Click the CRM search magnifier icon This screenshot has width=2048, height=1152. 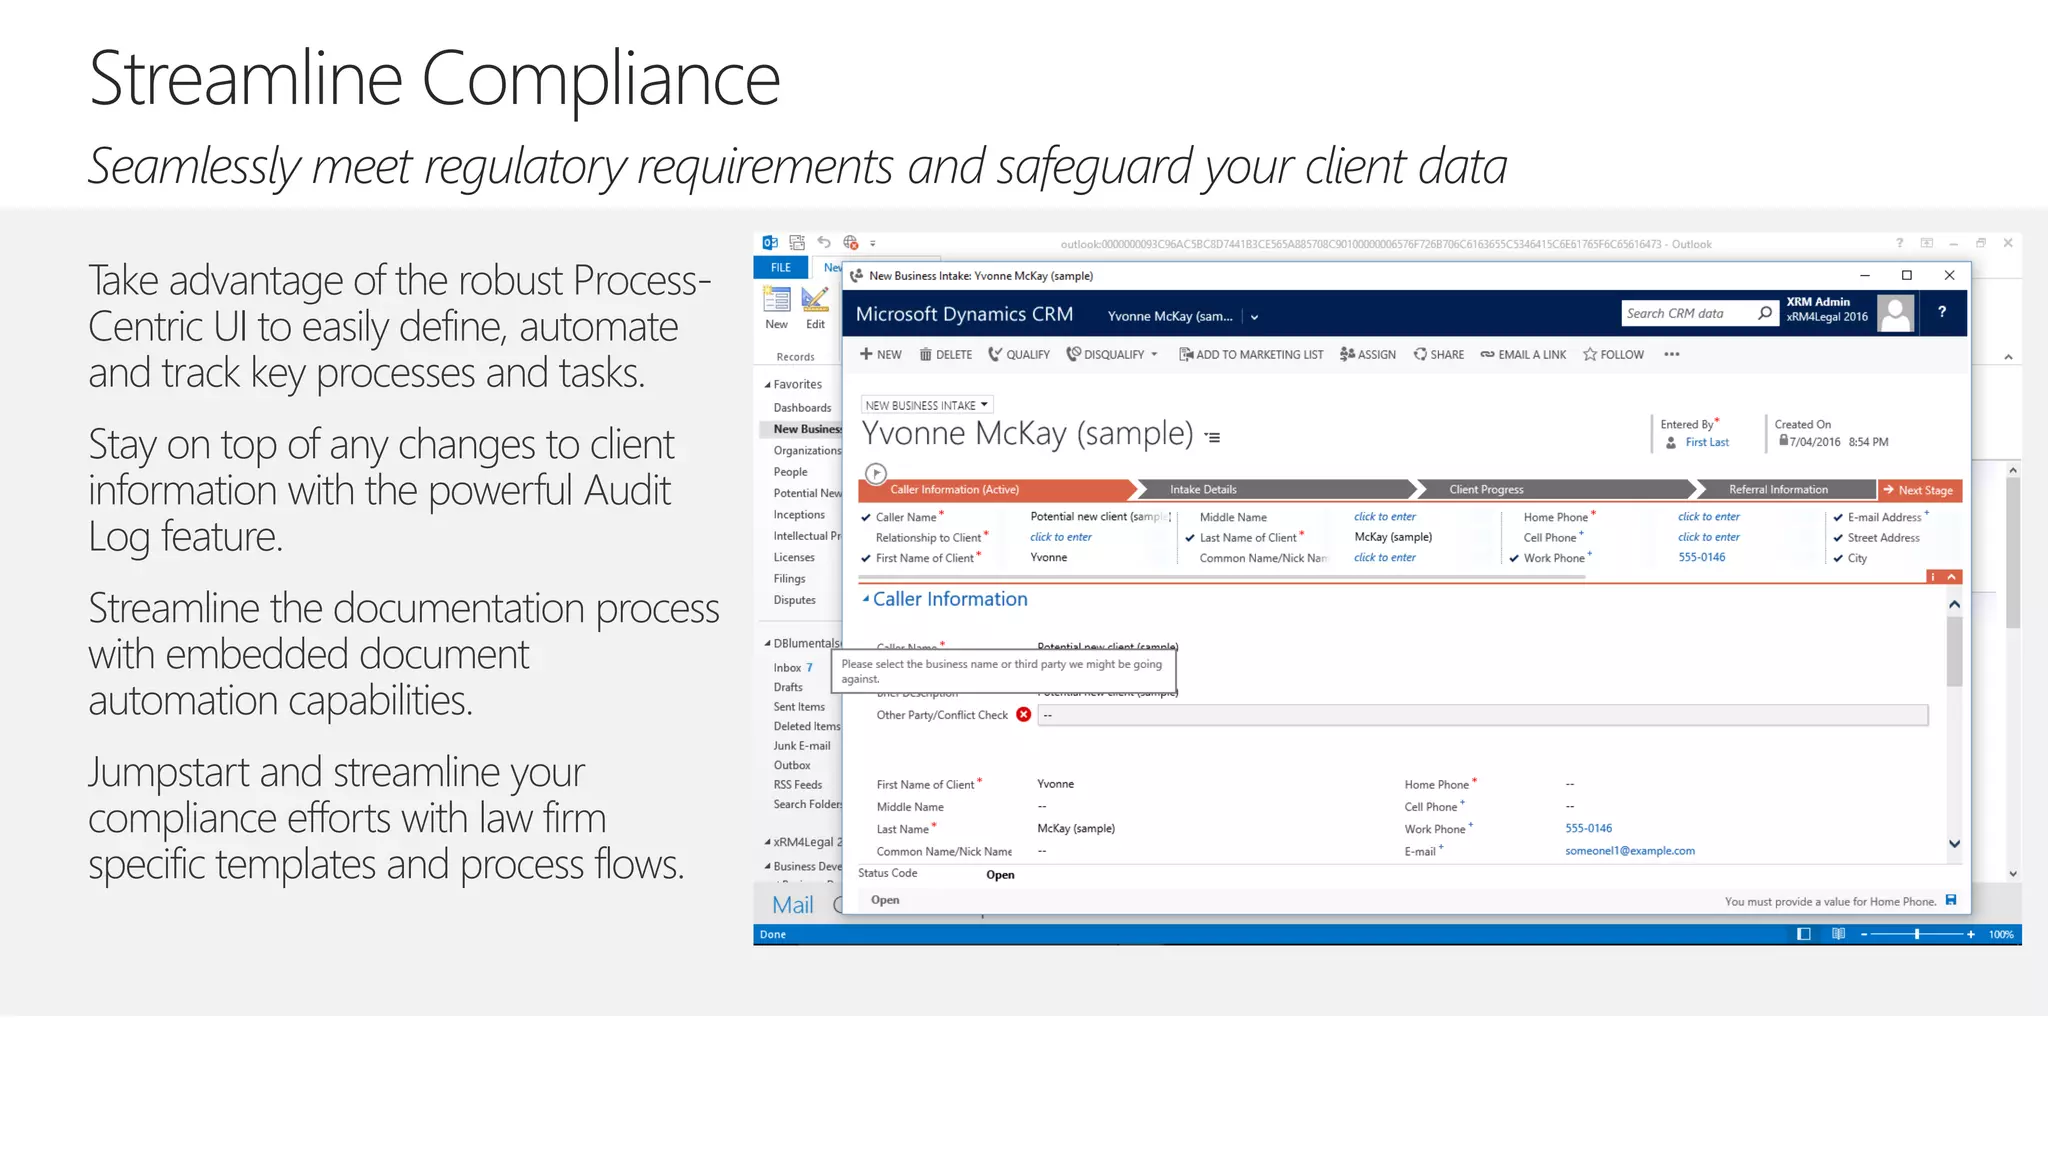[x=1765, y=313]
